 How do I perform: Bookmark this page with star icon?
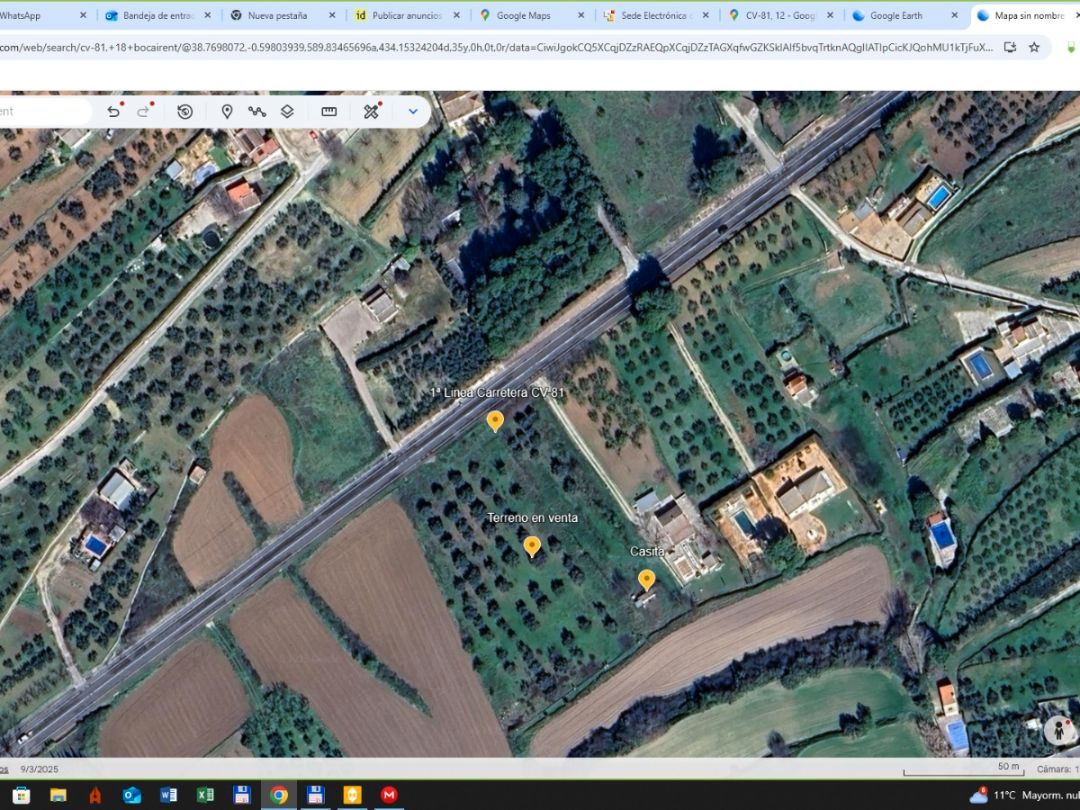click(1034, 47)
